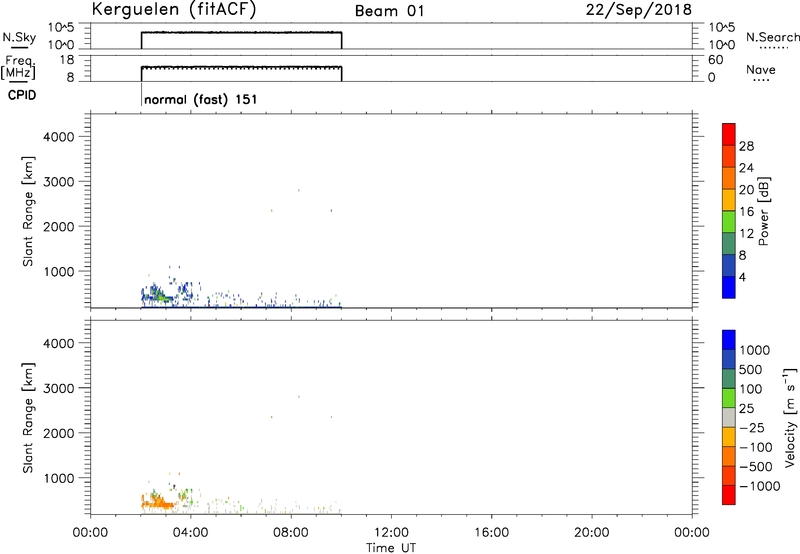The image size is (800, 554).
Task: Pick the red top segment of power colorbar
Action: (x=729, y=134)
